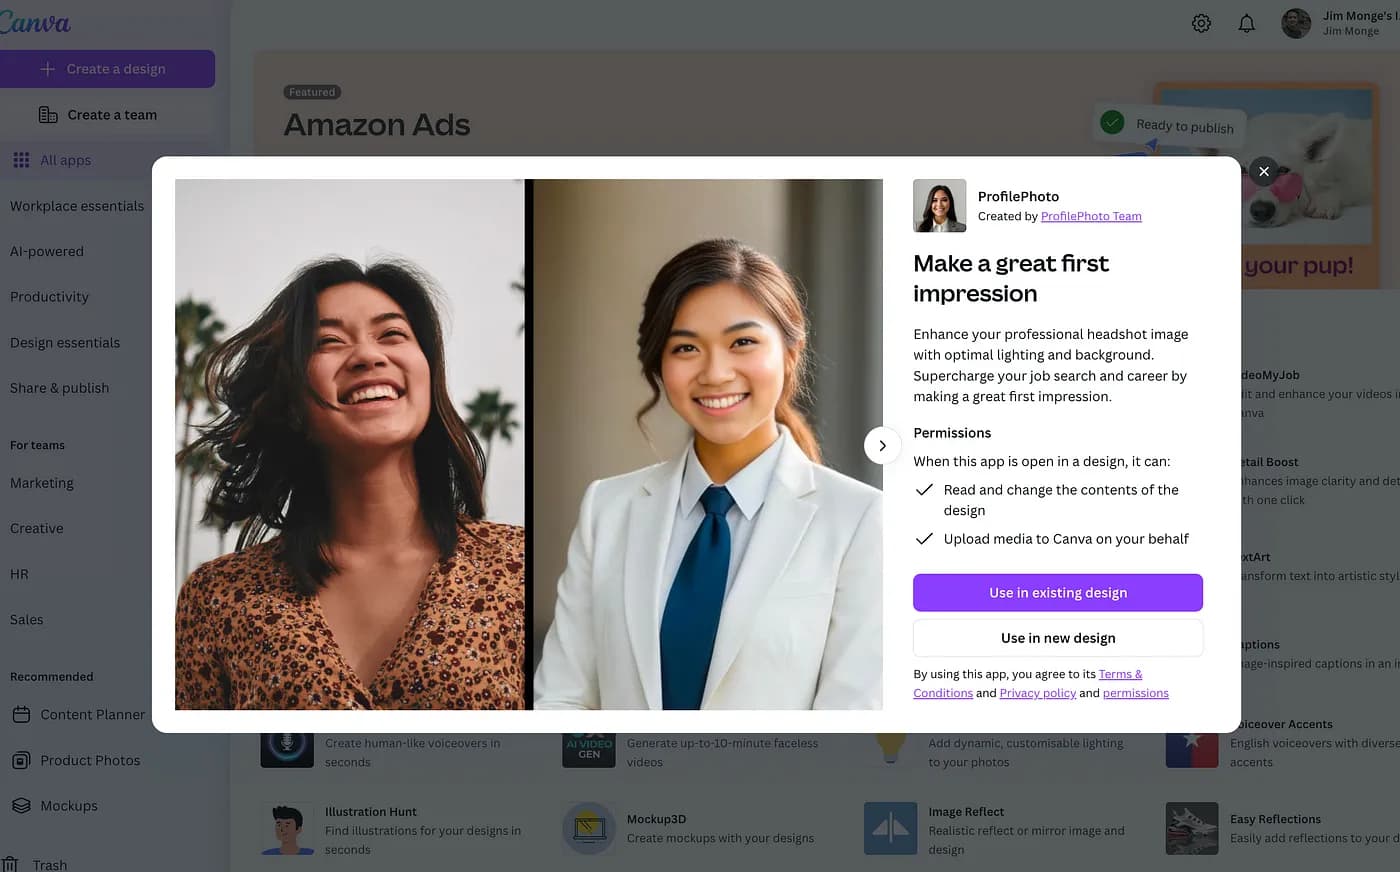Open Content Planner calendar icon

point(21,714)
